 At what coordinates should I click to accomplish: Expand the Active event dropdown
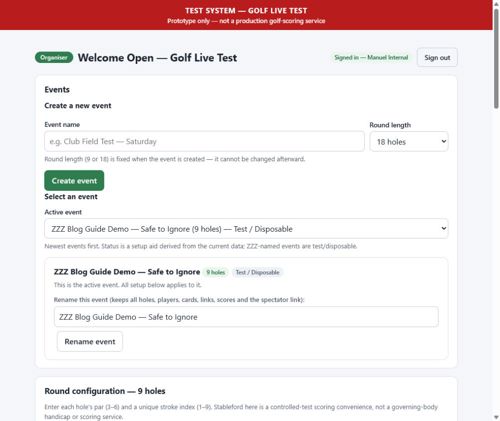(246, 229)
